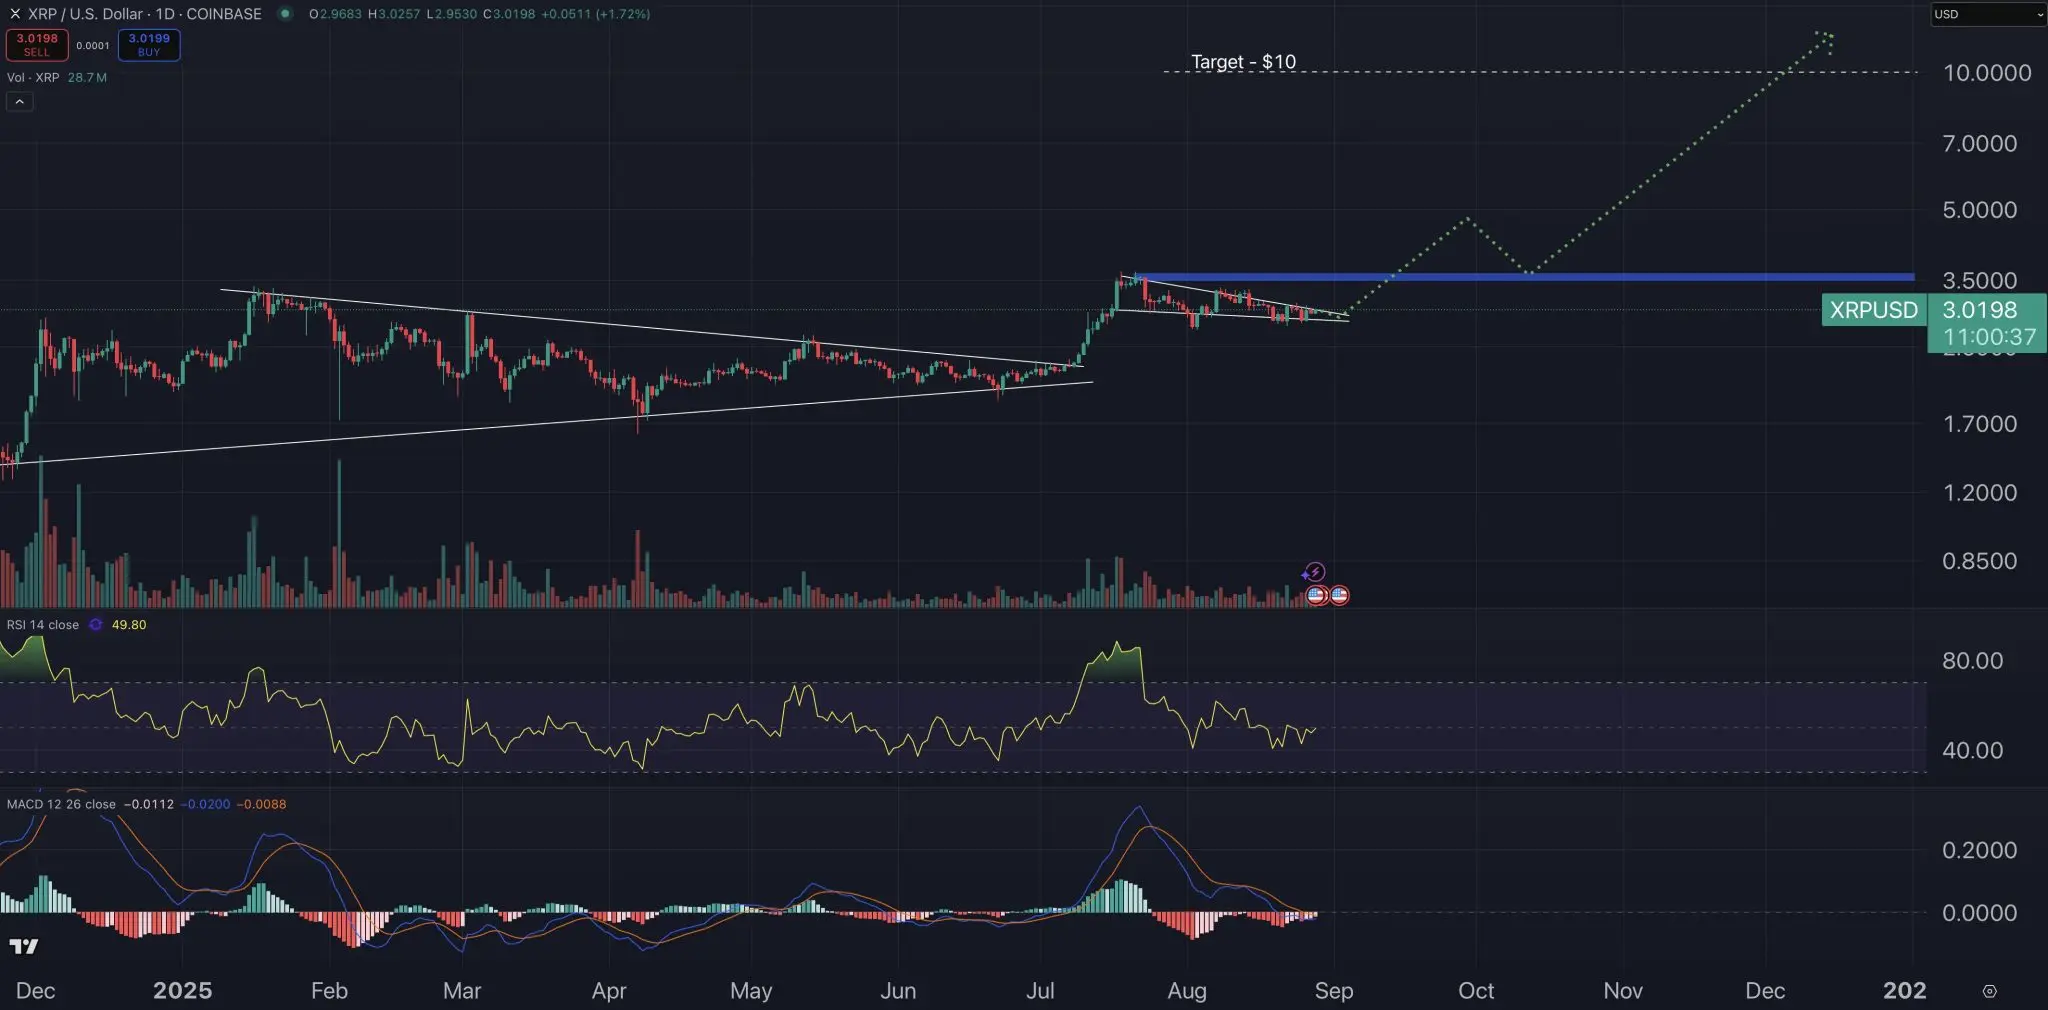Viewport: 2048px width, 1010px height.
Task: Click the change +0.0511 (+1.72%) in header
Action: (x=596, y=14)
